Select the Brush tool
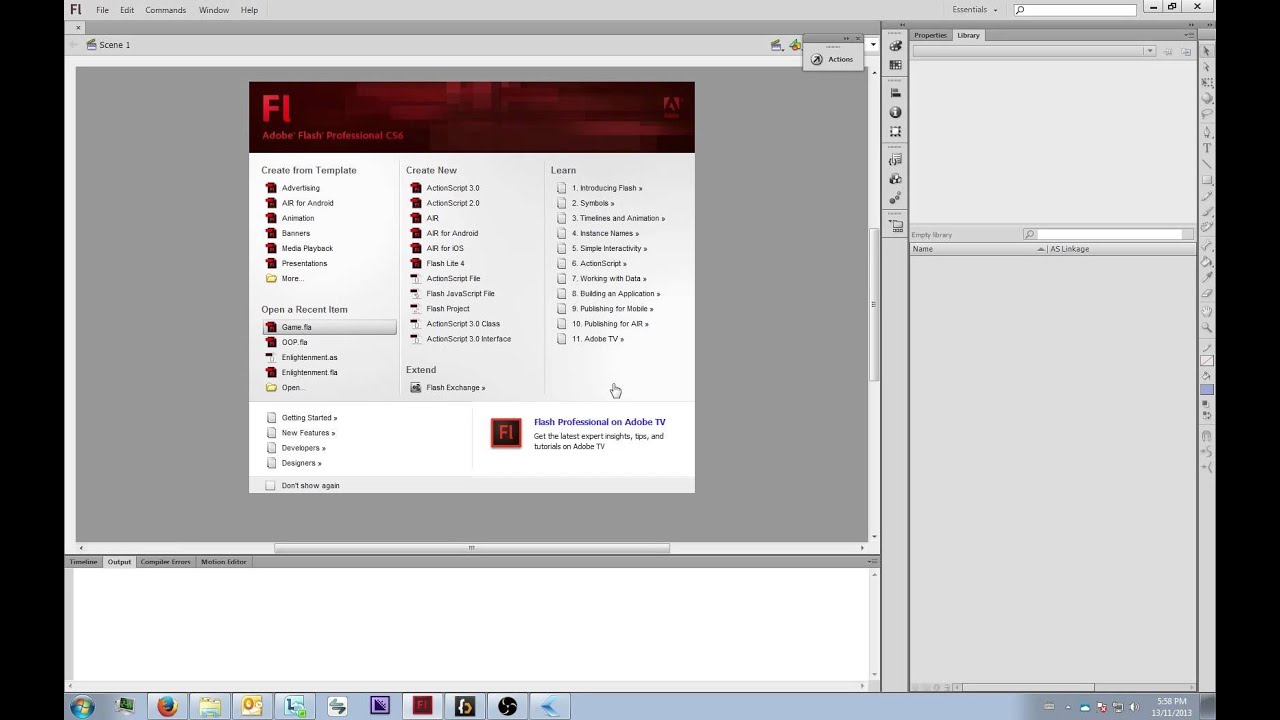Viewport: 1280px width, 720px height. pos(1207,212)
